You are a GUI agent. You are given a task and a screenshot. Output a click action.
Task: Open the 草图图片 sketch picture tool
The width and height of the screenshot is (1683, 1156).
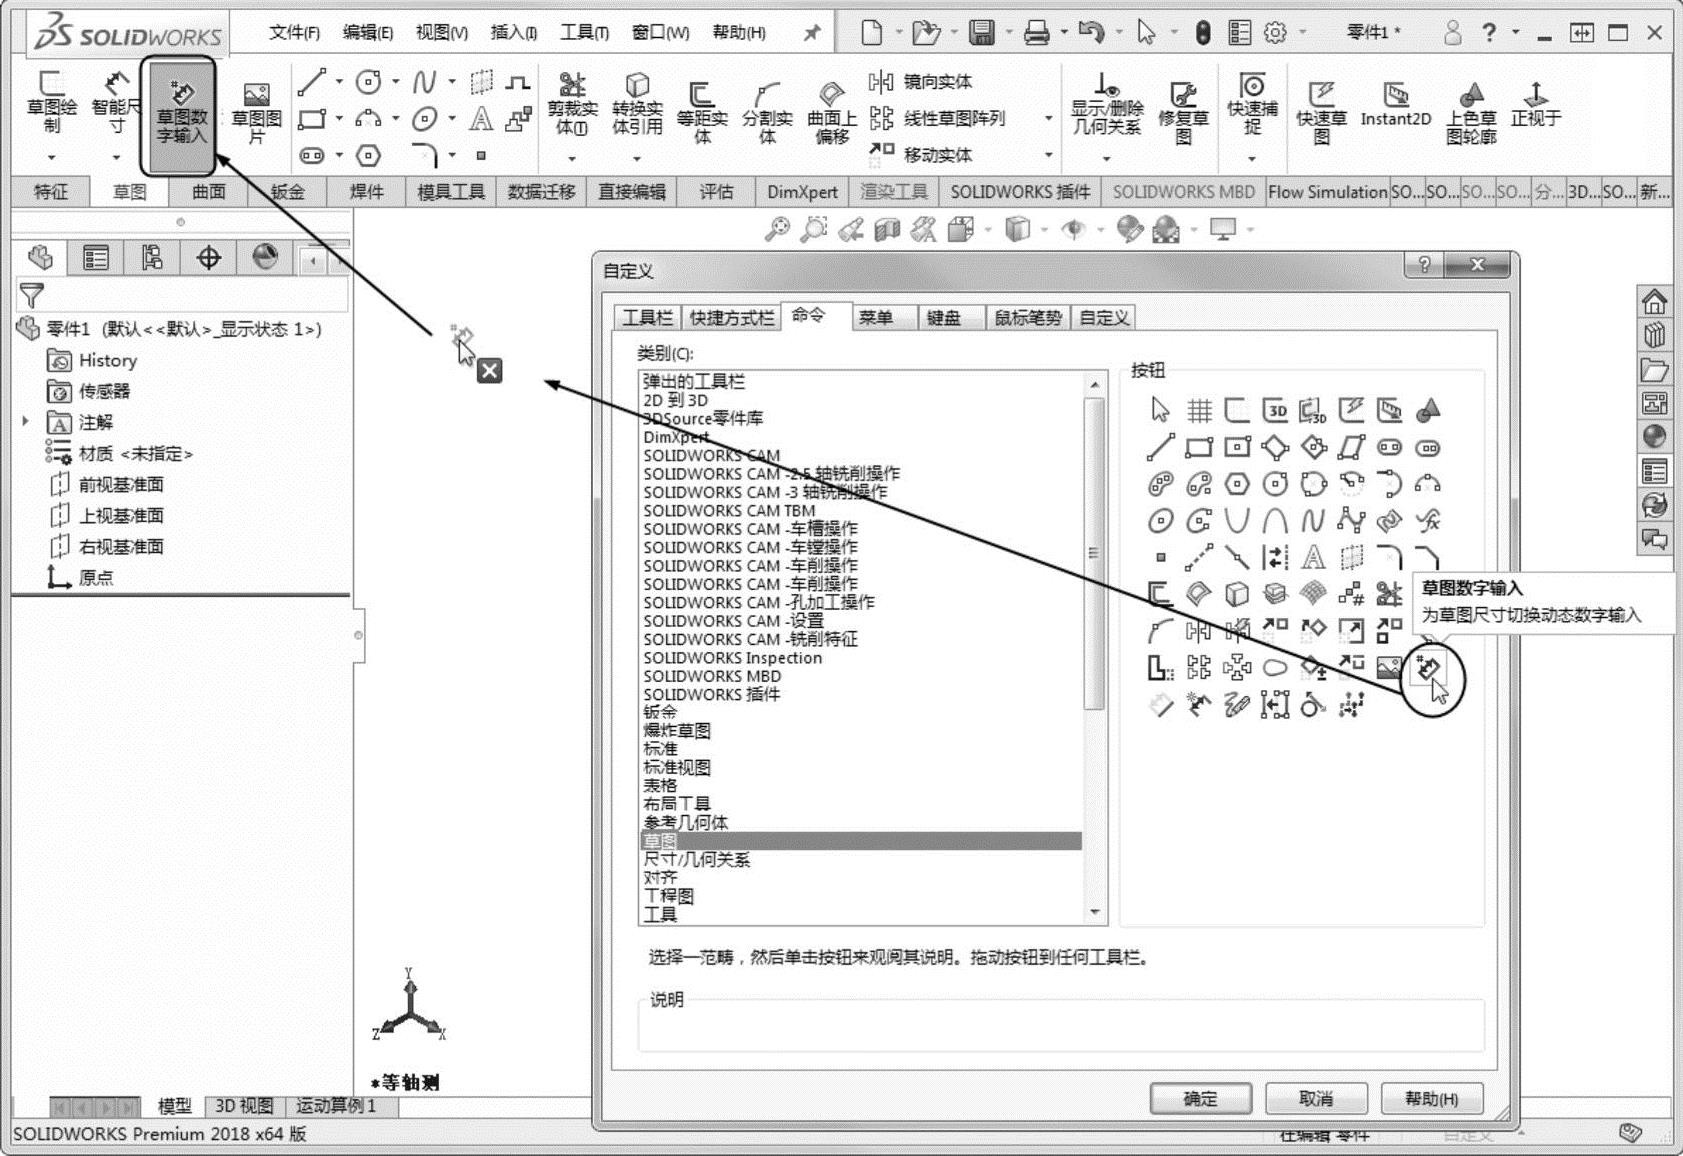(257, 112)
